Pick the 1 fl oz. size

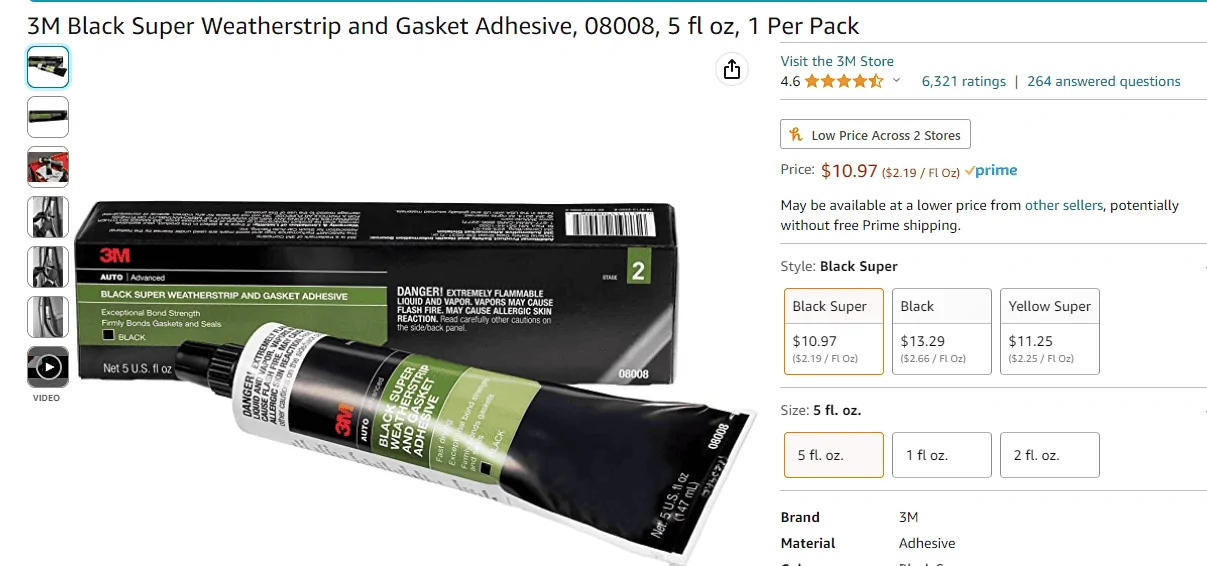click(942, 455)
